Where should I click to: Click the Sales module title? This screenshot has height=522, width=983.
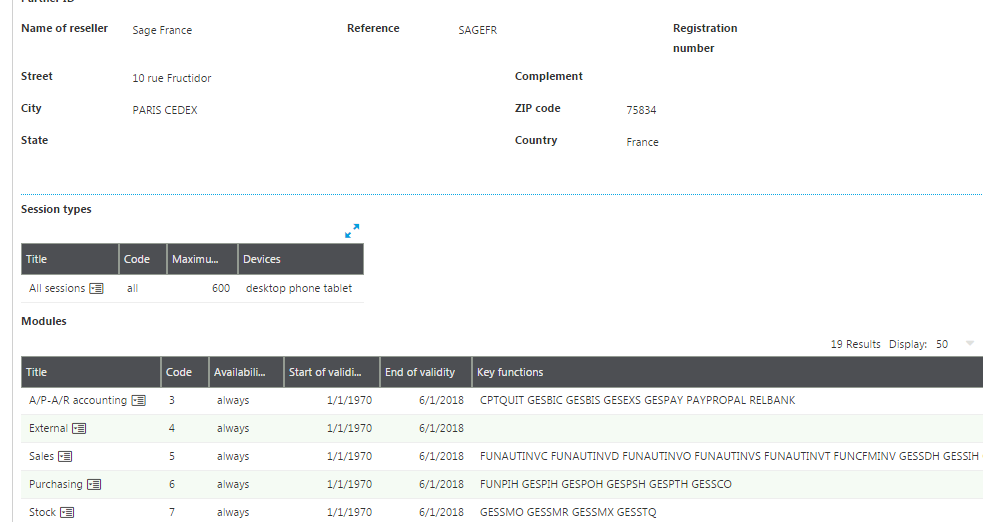click(41, 456)
